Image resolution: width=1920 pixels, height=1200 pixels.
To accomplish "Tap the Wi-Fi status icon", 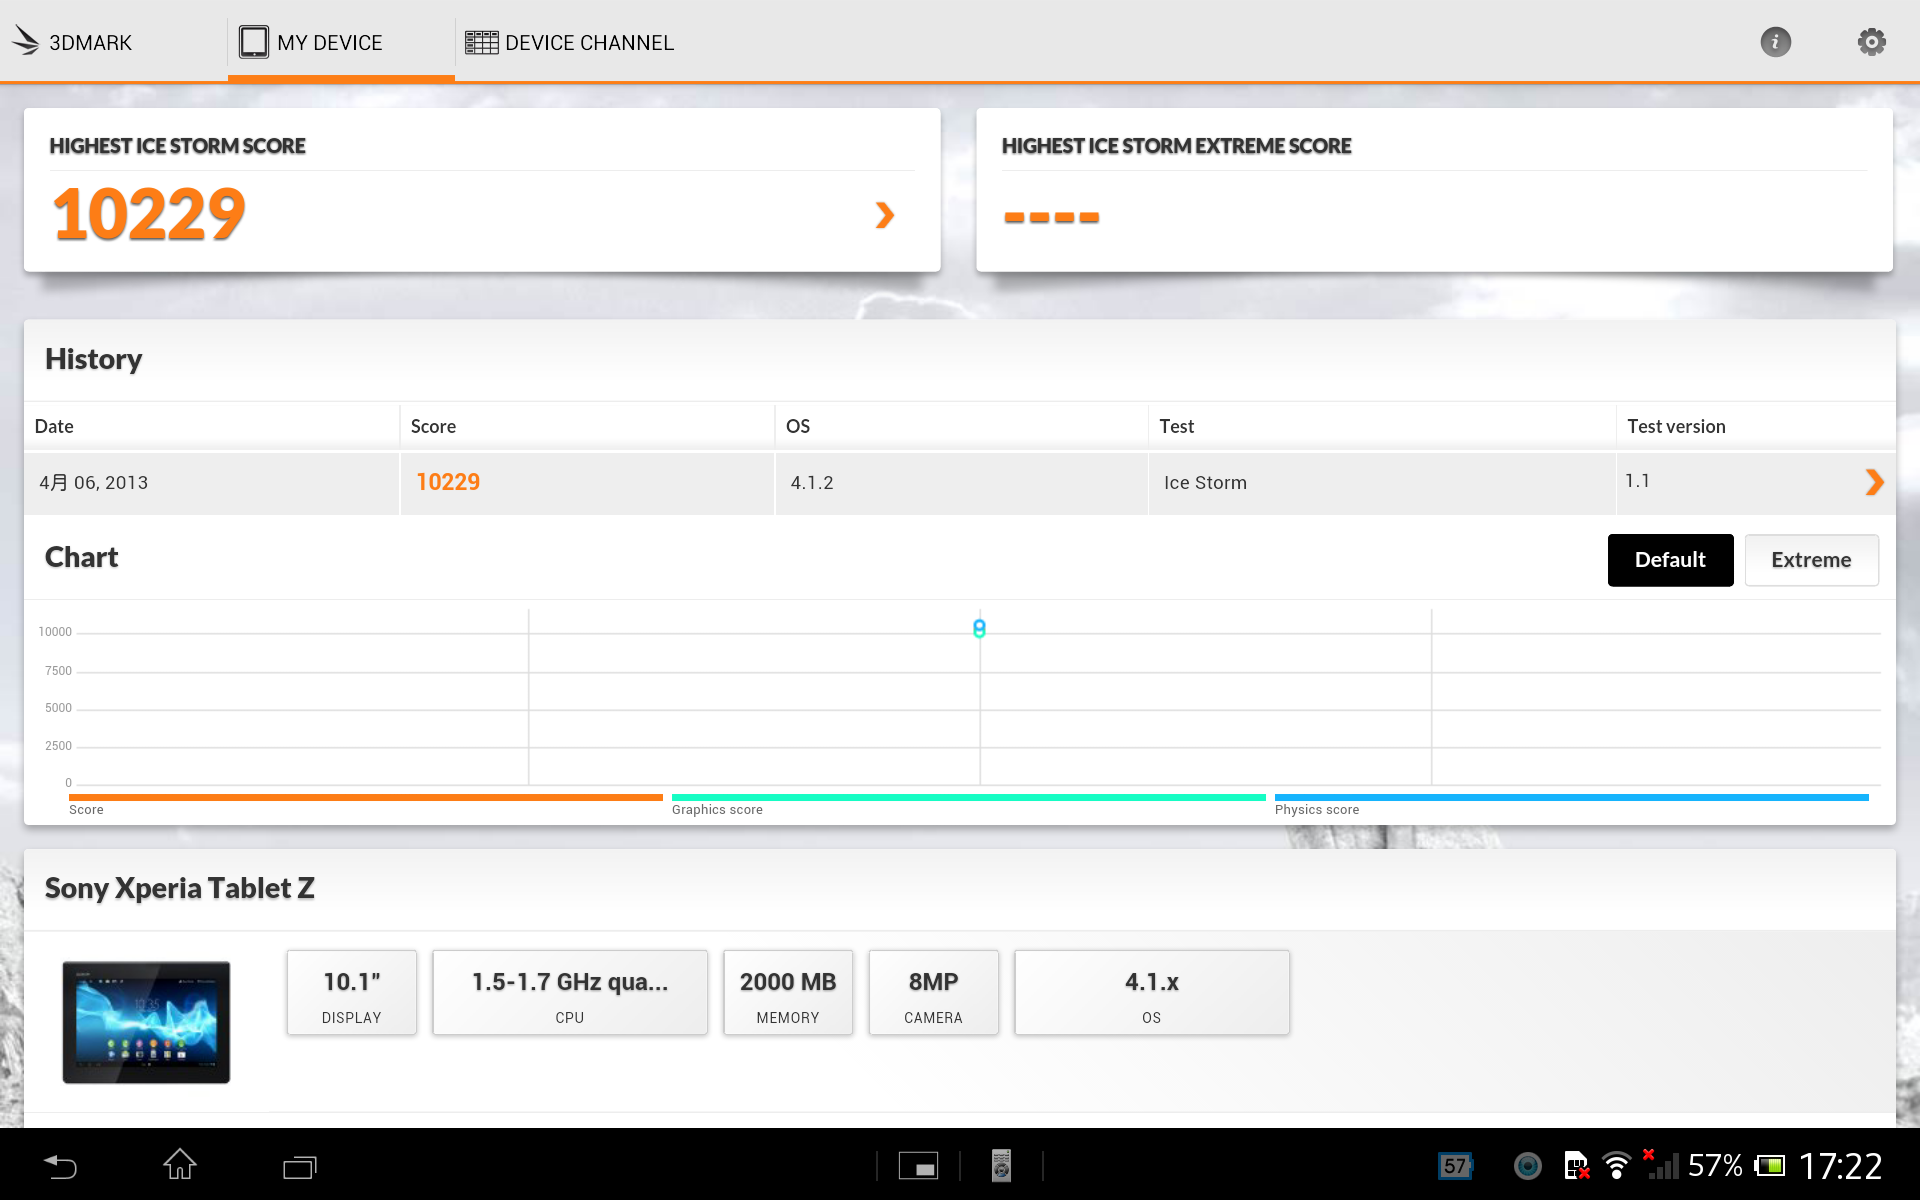I will (x=1616, y=1166).
